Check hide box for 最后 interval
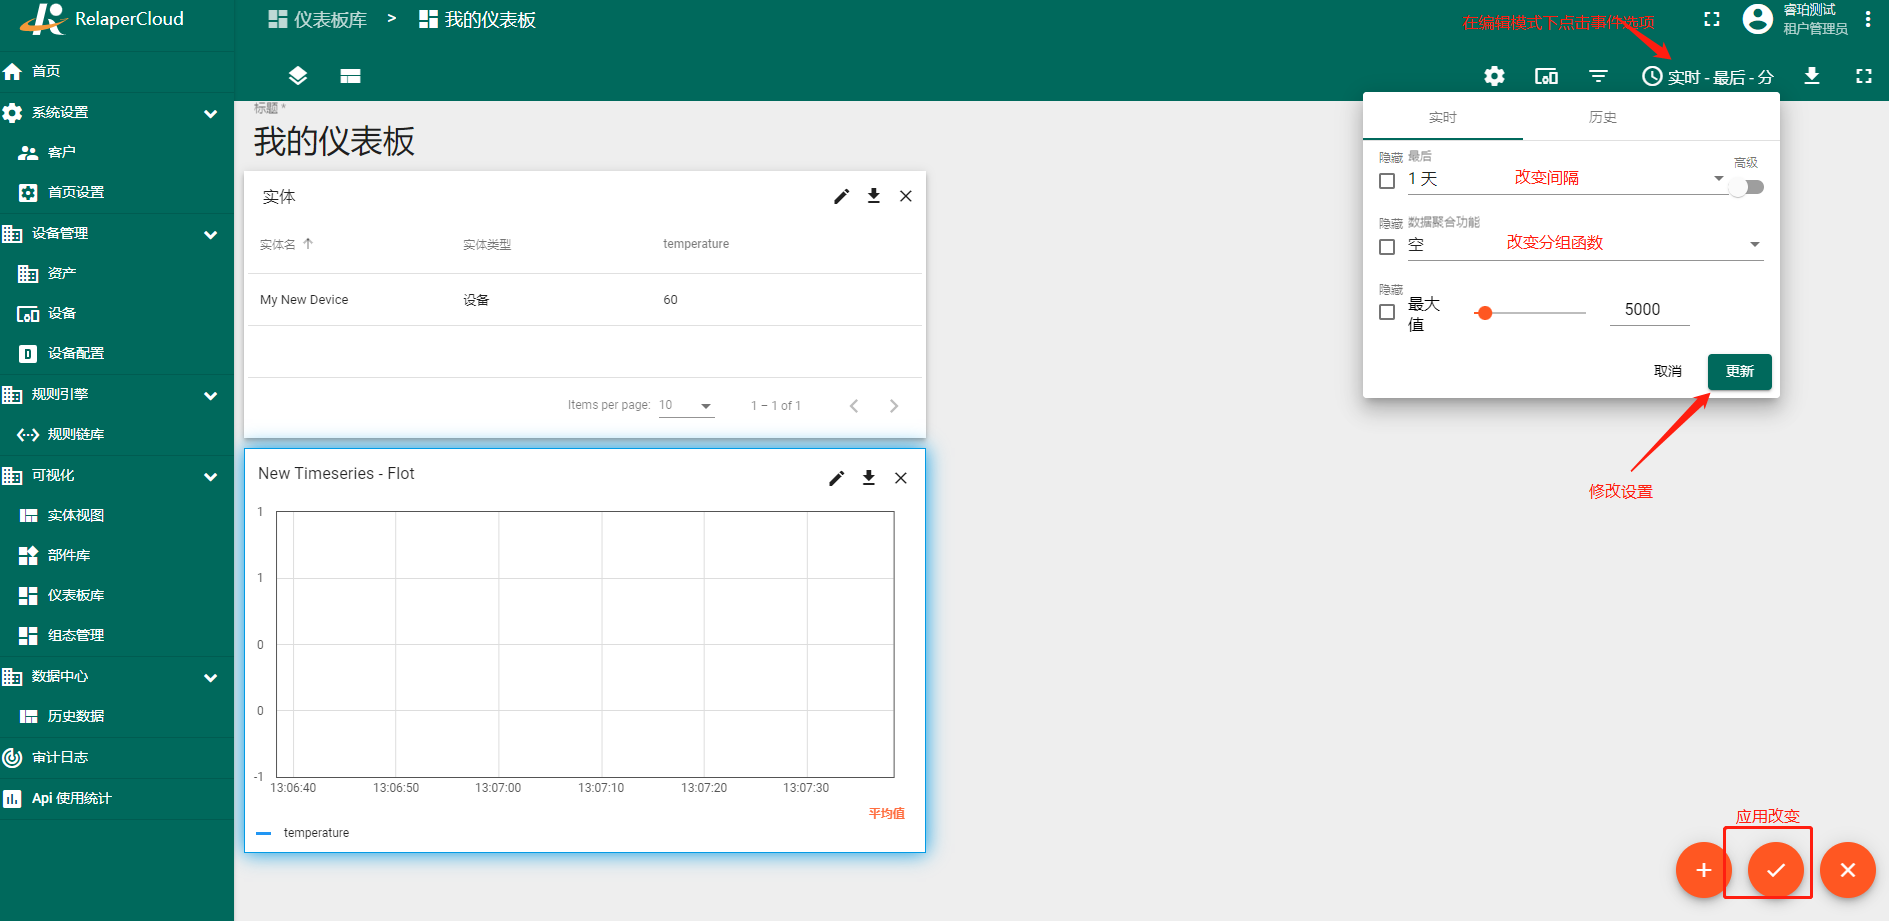 click(x=1387, y=181)
